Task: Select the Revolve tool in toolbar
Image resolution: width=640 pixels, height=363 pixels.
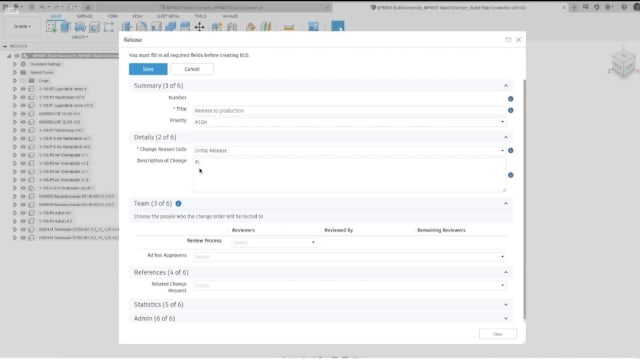Action: click(80, 27)
